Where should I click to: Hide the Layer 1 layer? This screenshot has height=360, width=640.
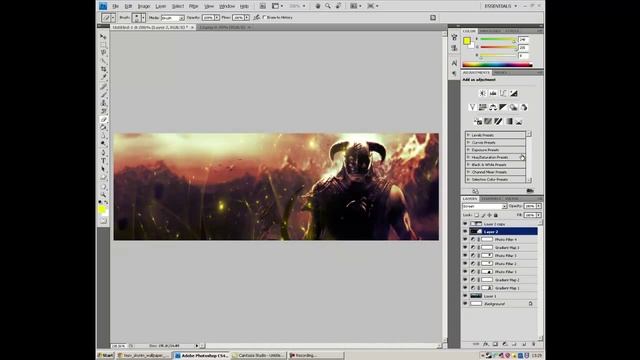(x=465, y=296)
